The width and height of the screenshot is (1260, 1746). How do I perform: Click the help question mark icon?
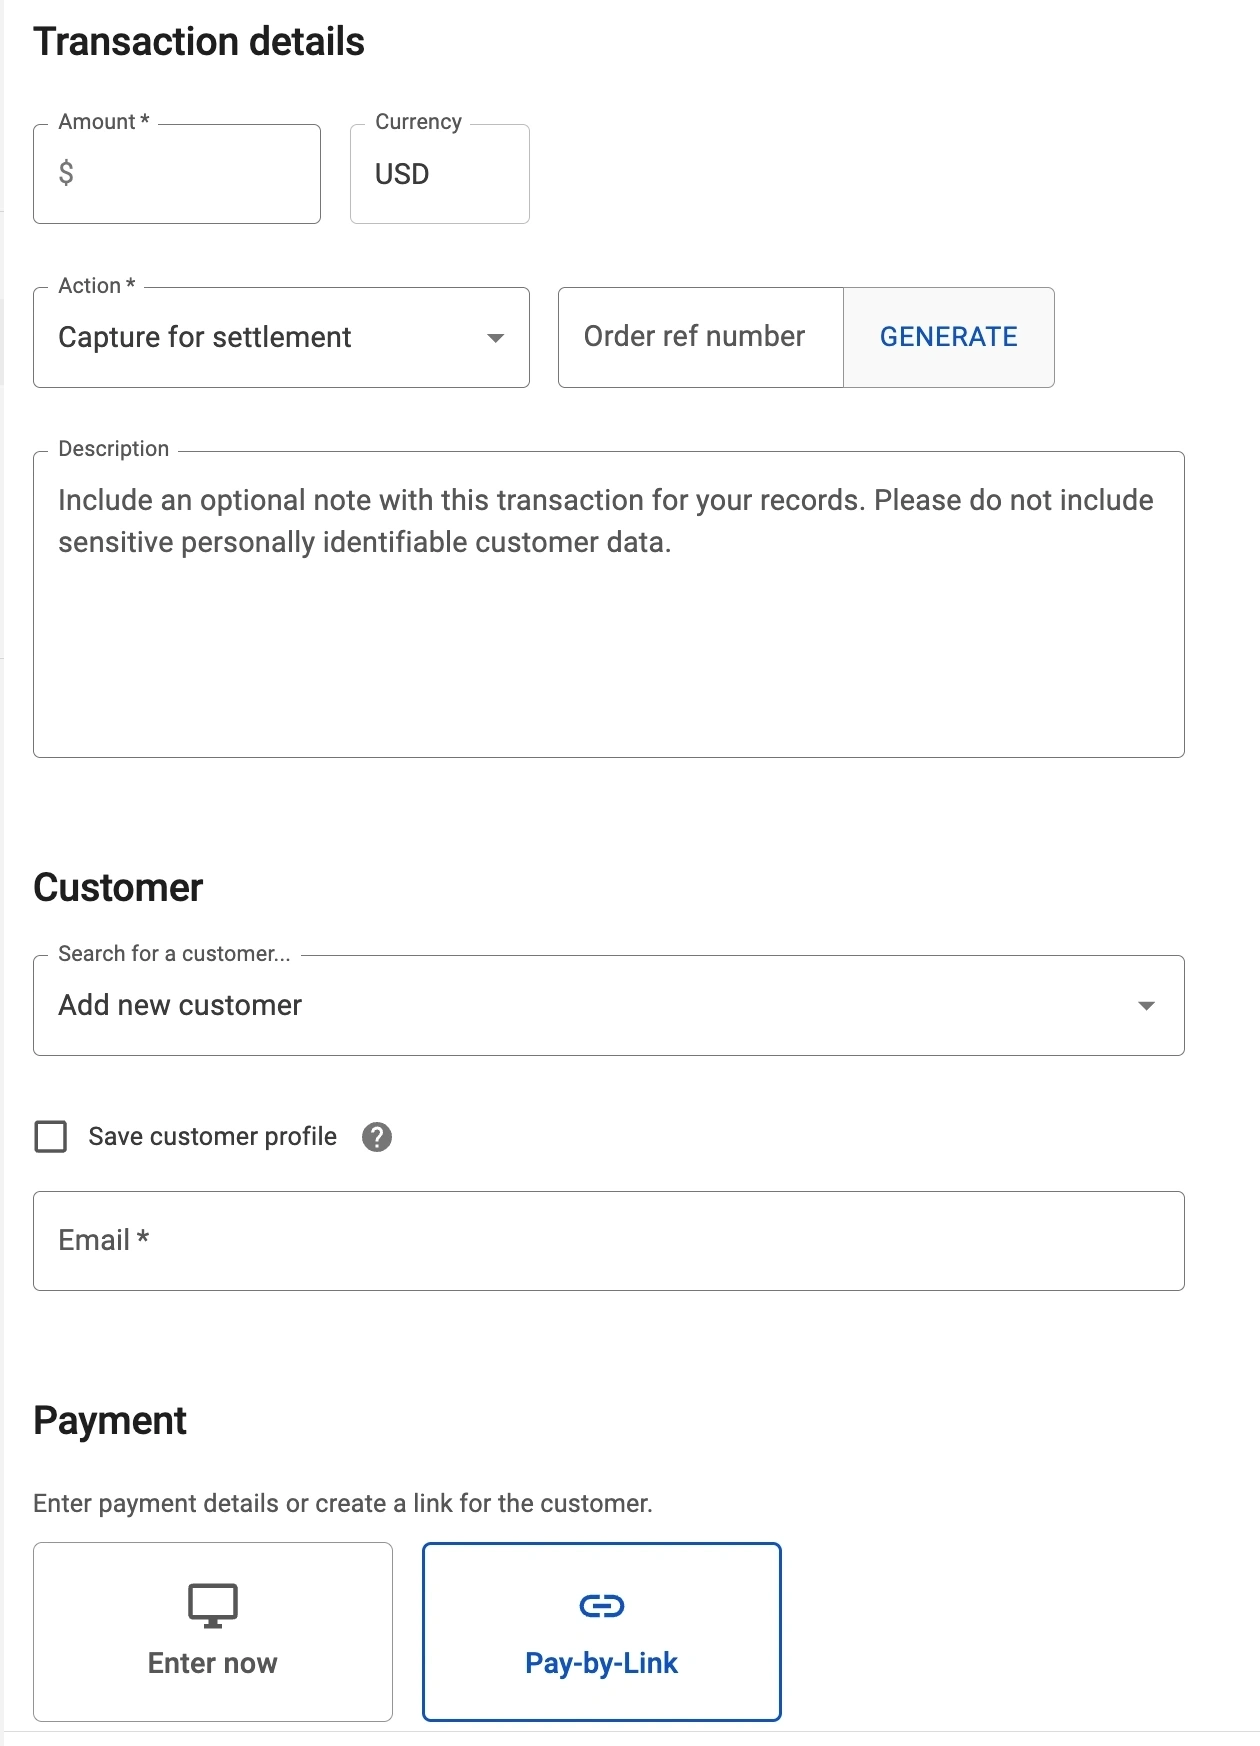(x=377, y=1137)
